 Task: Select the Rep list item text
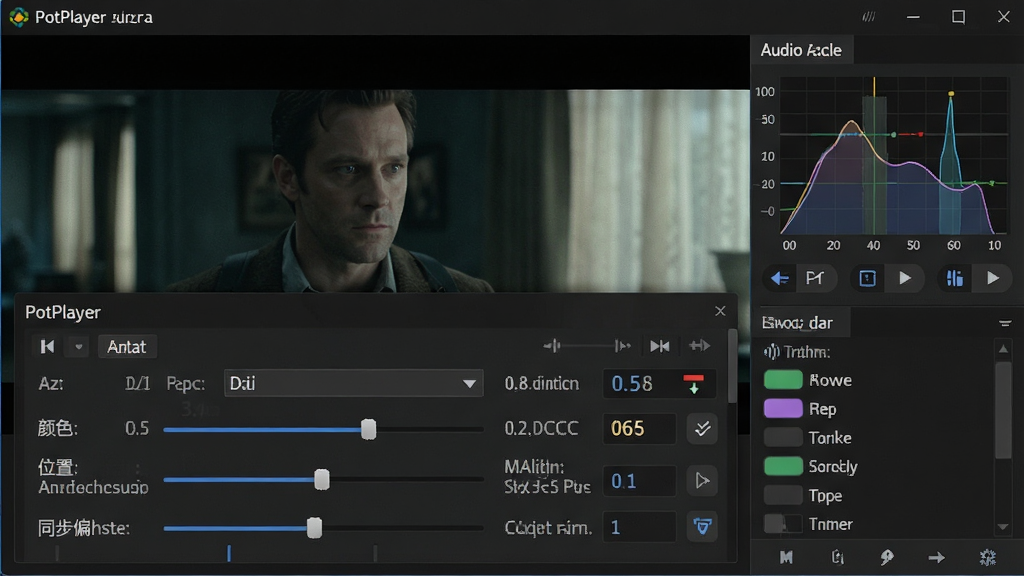[x=822, y=409]
